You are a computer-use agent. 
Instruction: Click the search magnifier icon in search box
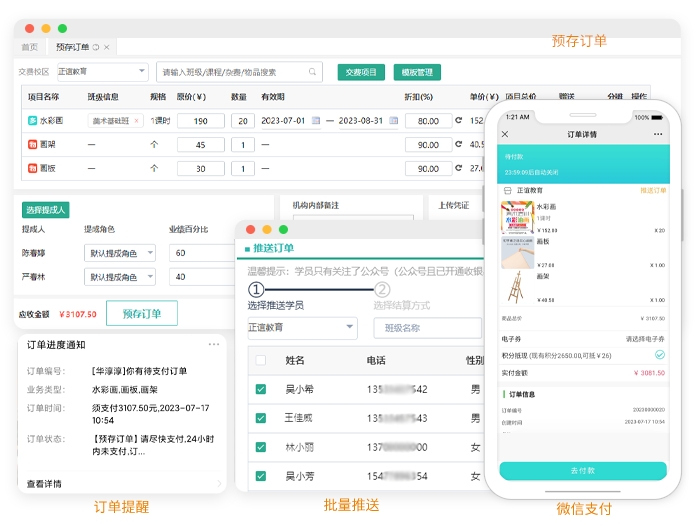point(313,72)
